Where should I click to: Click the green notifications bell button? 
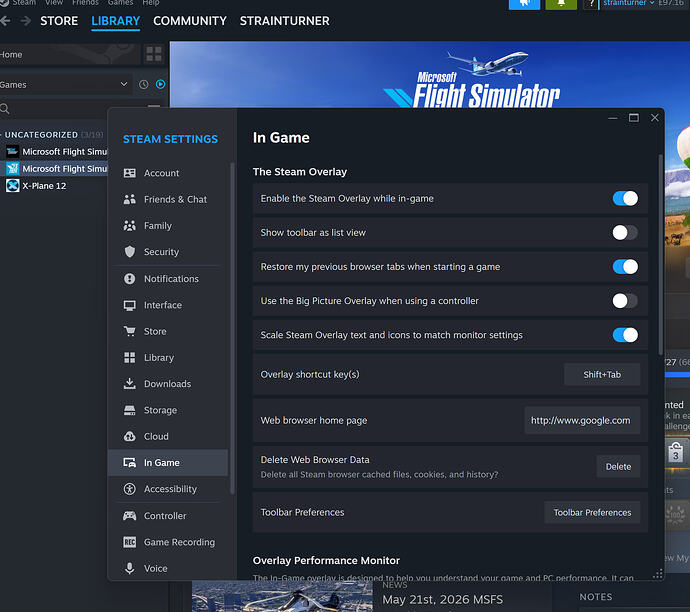pyautogui.click(x=561, y=4)
